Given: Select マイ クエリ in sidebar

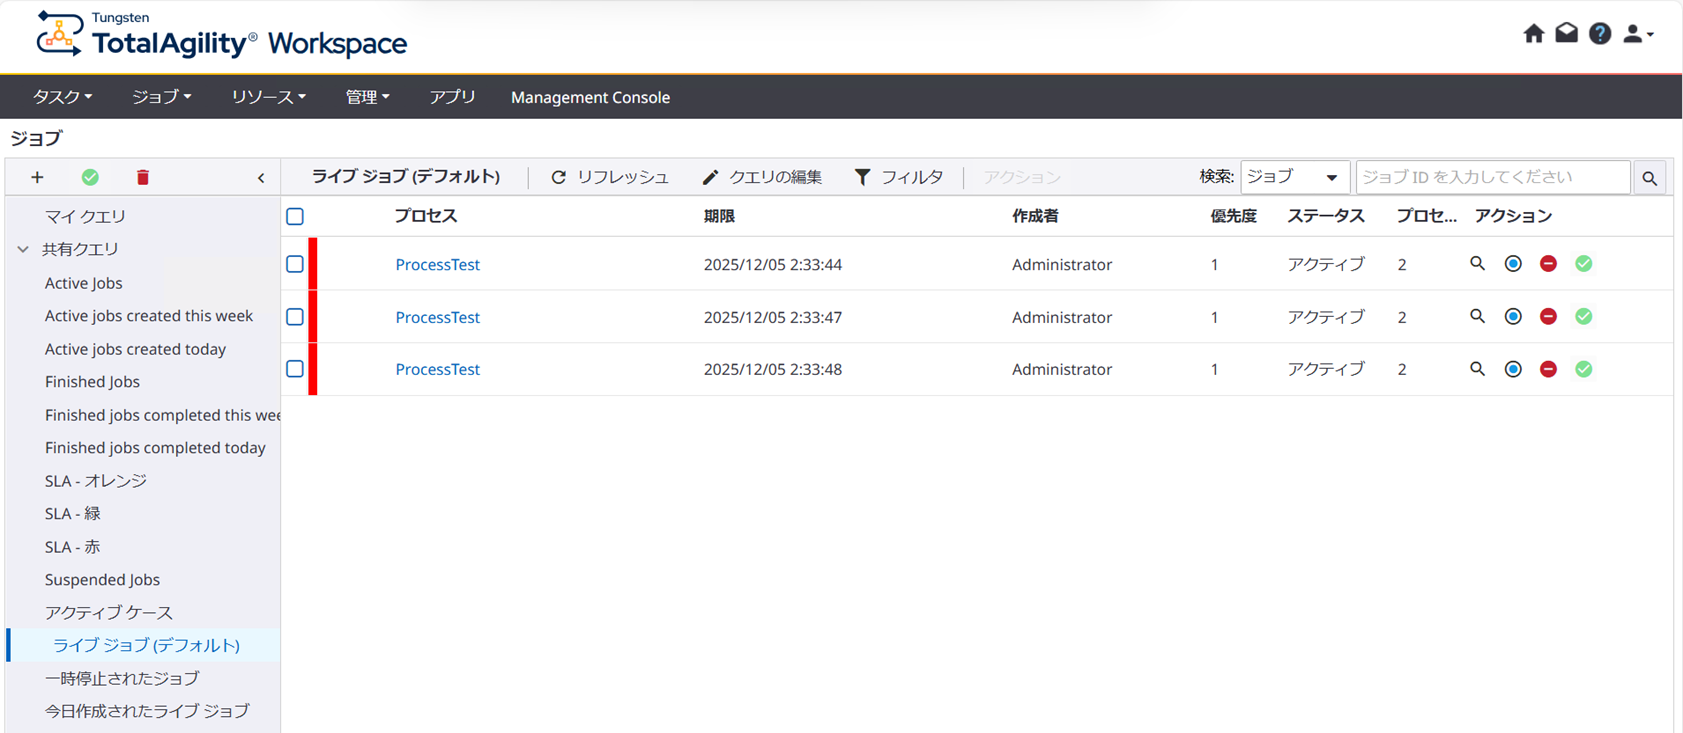Looking at the screenshot, I should click(85, 216).
